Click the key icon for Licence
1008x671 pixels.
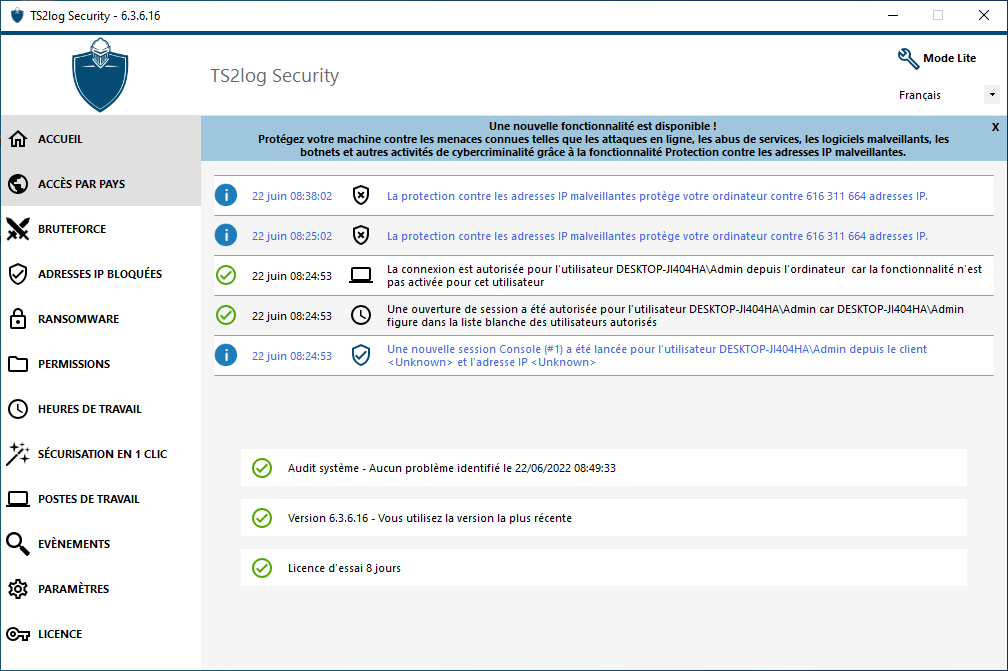point(18,634)
